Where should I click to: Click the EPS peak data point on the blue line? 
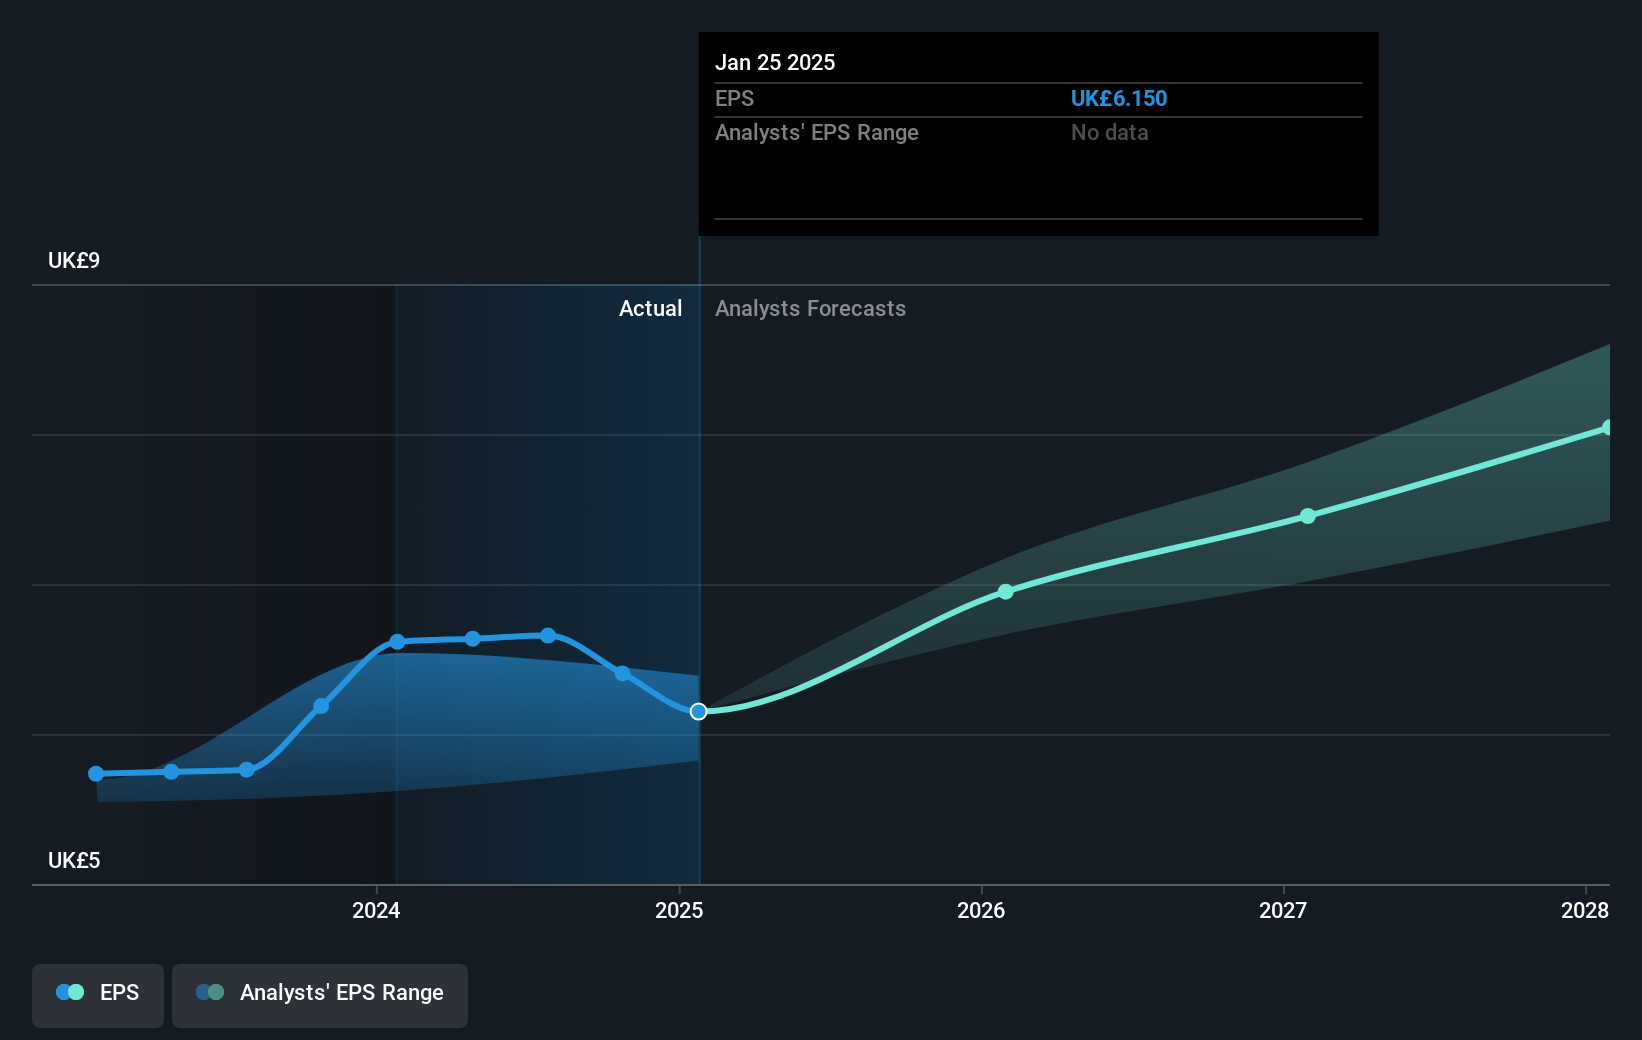pyautogui.click(x=548, y=635)
